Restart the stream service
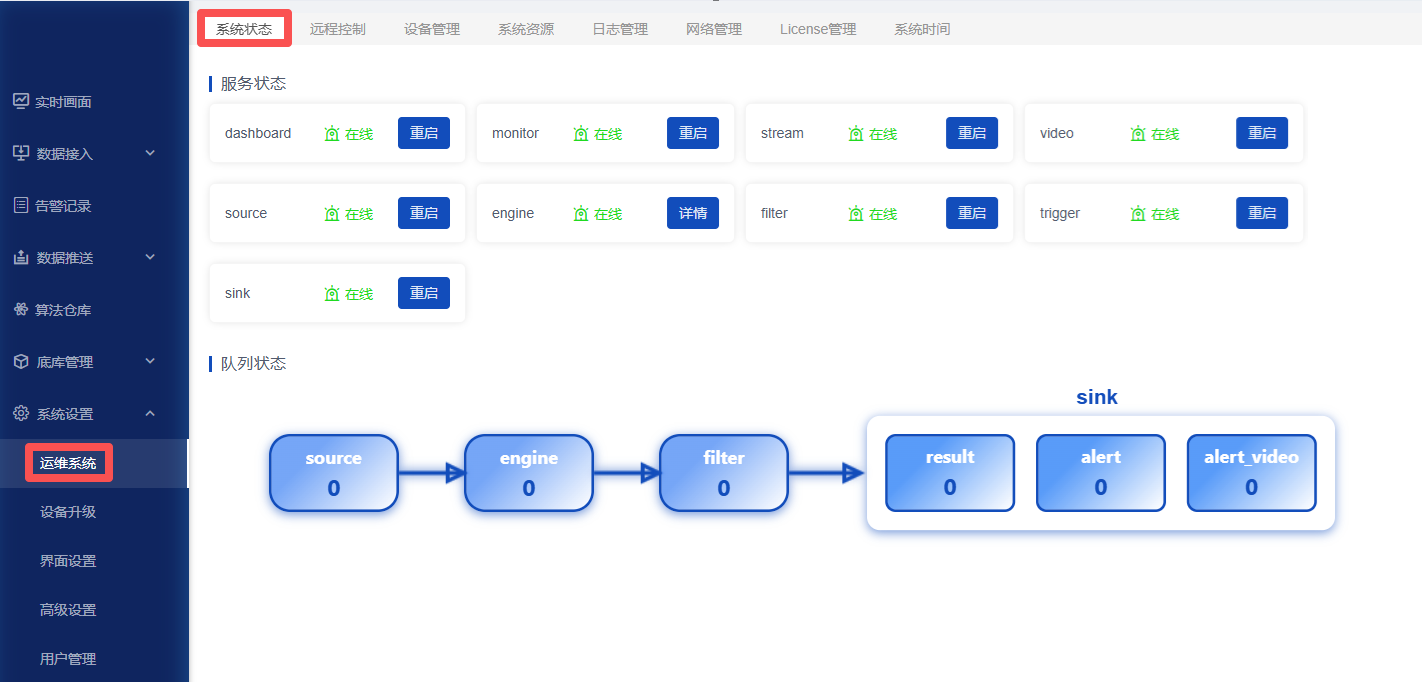The height and width of the screenshot is (682, 1422). (972, 133)
